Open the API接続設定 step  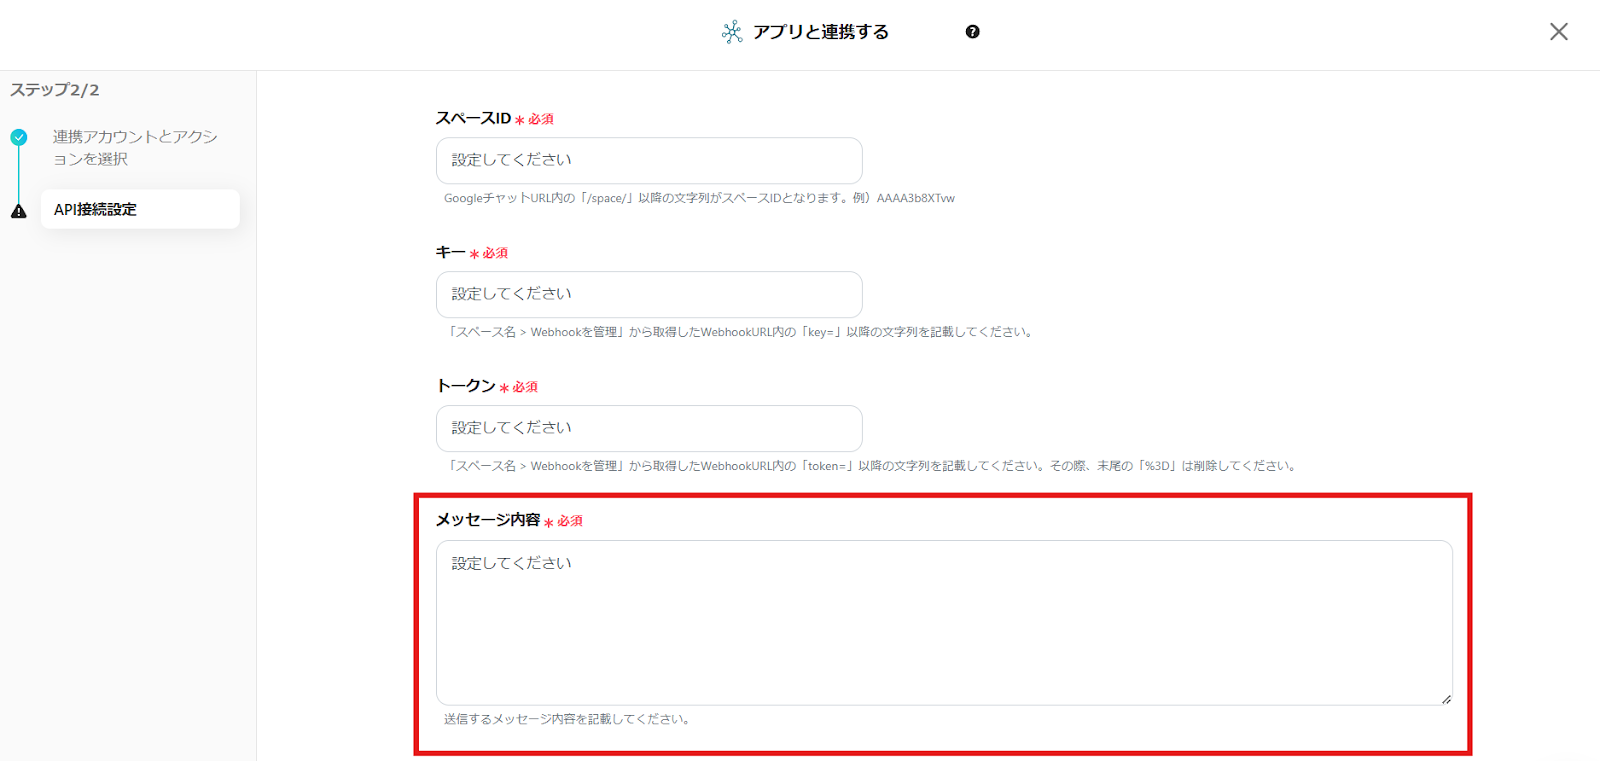click(x=140, y=209)
